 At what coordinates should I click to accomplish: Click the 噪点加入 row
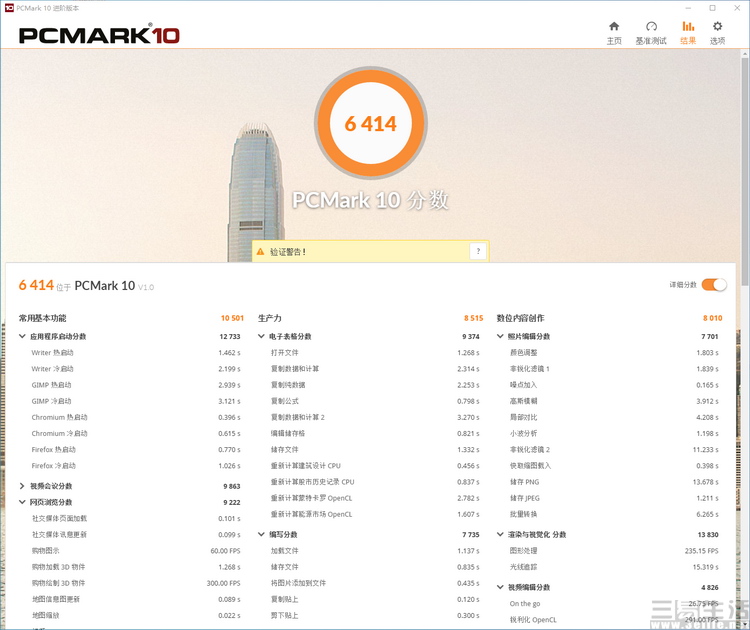(614, 385)
